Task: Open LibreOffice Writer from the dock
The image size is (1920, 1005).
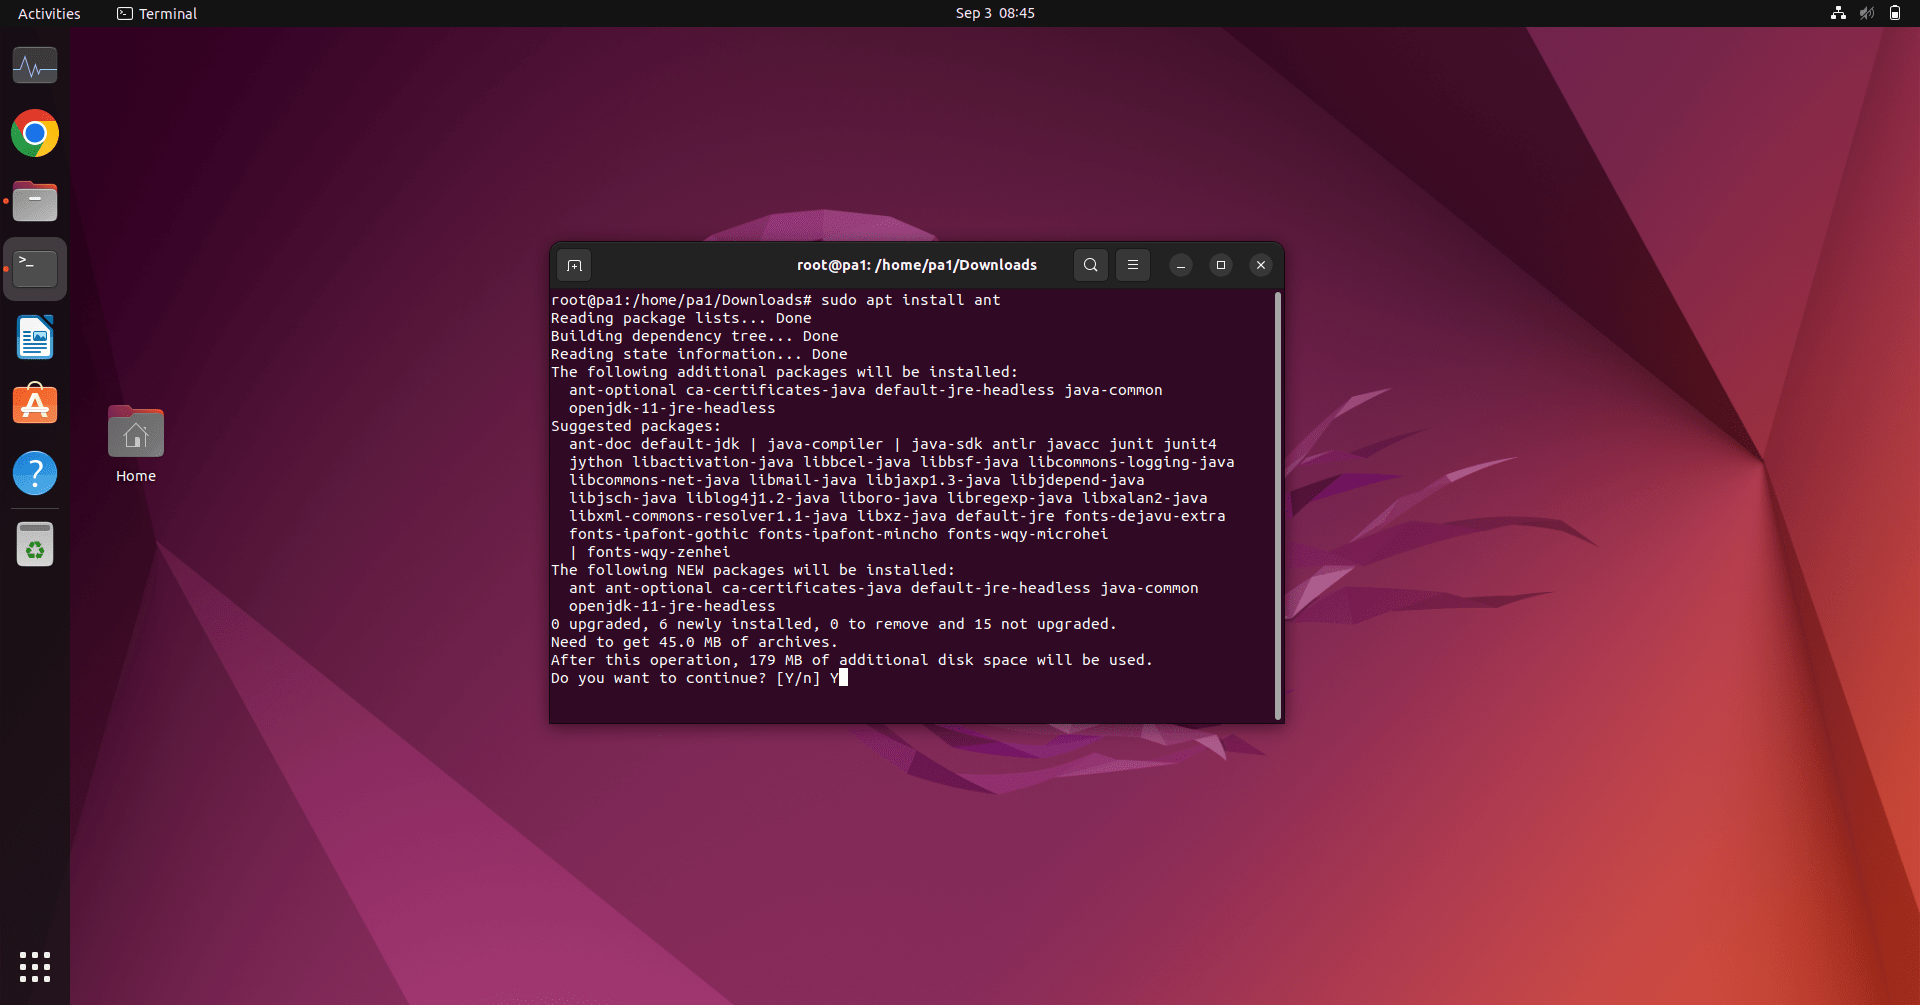Action: tap(34, 337)
